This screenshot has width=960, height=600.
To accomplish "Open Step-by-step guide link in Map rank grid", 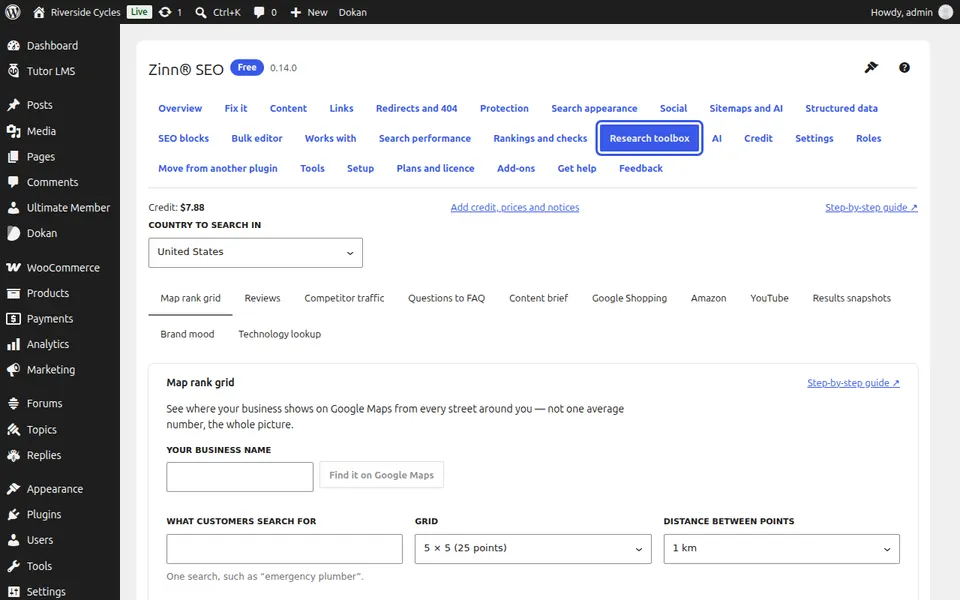I will point(853,383).
